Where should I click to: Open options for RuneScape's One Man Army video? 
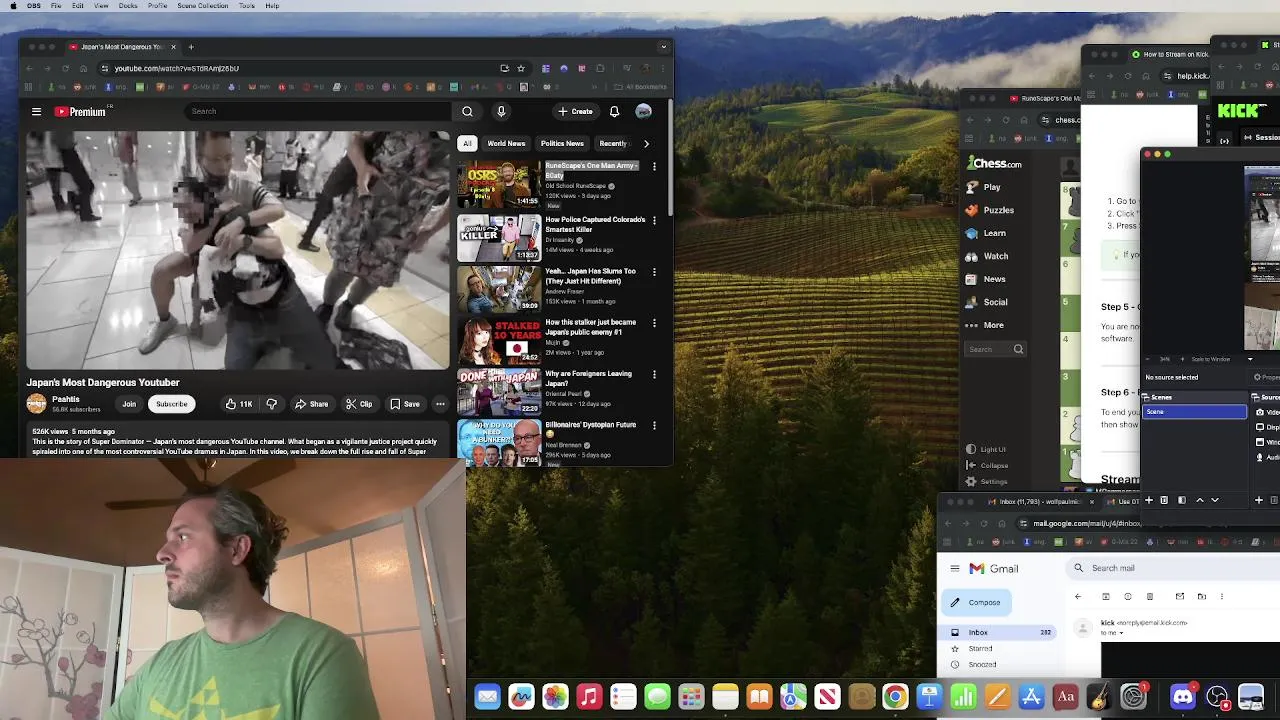coord(654,166)
